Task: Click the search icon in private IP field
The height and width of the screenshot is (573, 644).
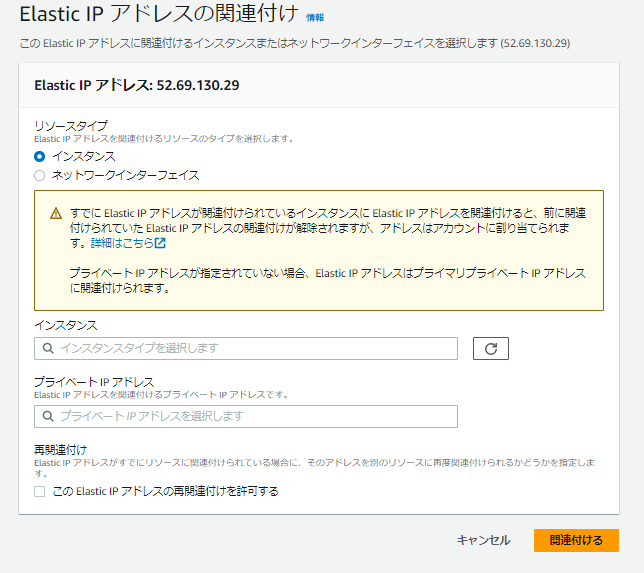Action: (48, 416)
